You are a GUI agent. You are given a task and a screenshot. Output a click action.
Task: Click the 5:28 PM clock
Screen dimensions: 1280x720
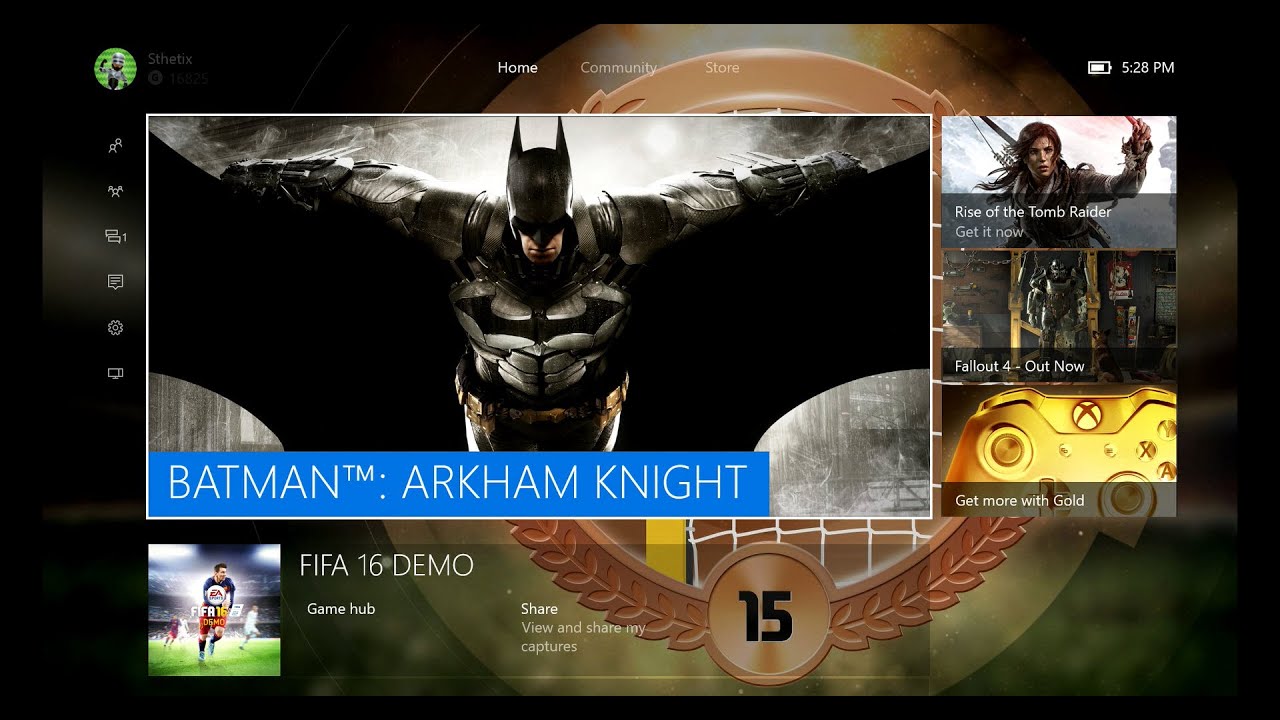click(x=1148, y=68)
